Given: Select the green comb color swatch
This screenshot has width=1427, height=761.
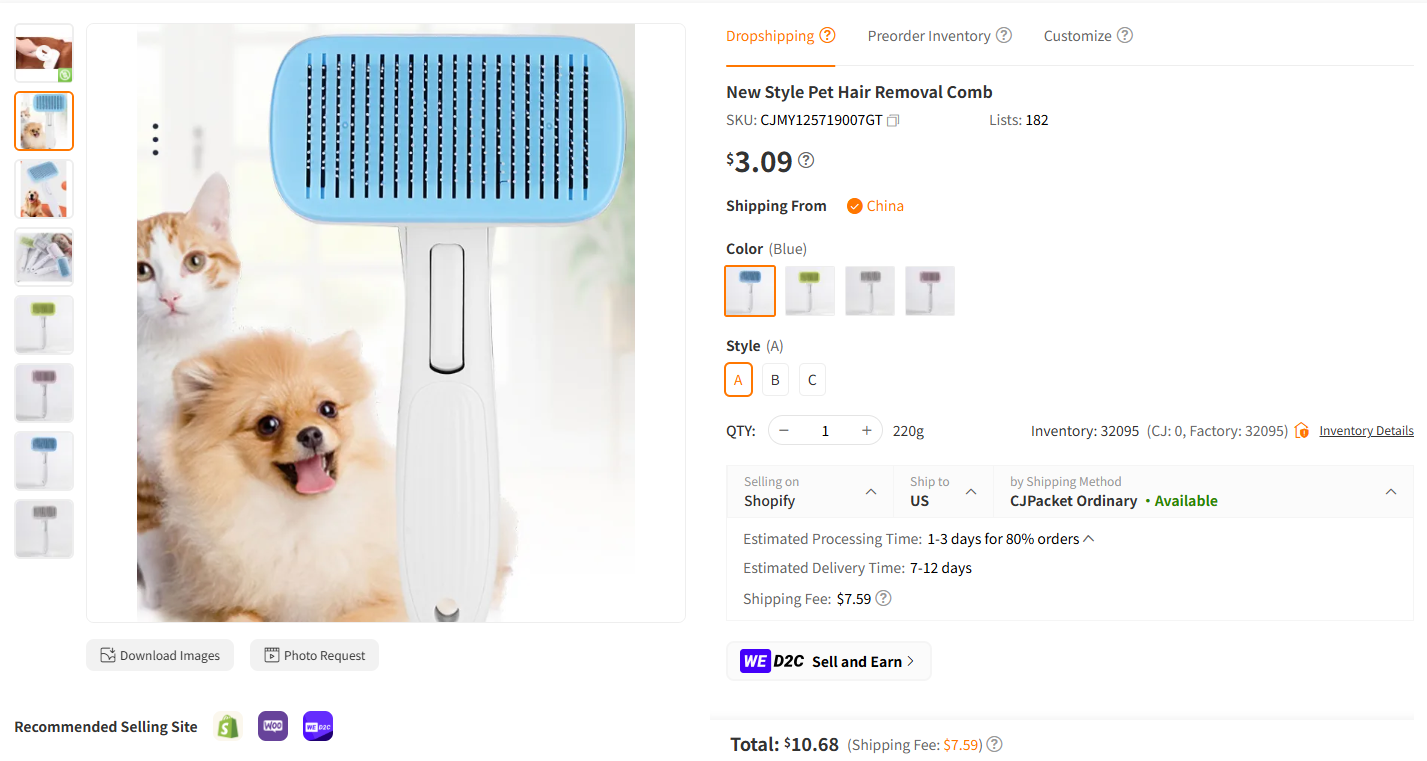Looking at the screenshot, I should click(x=809, y=290).
